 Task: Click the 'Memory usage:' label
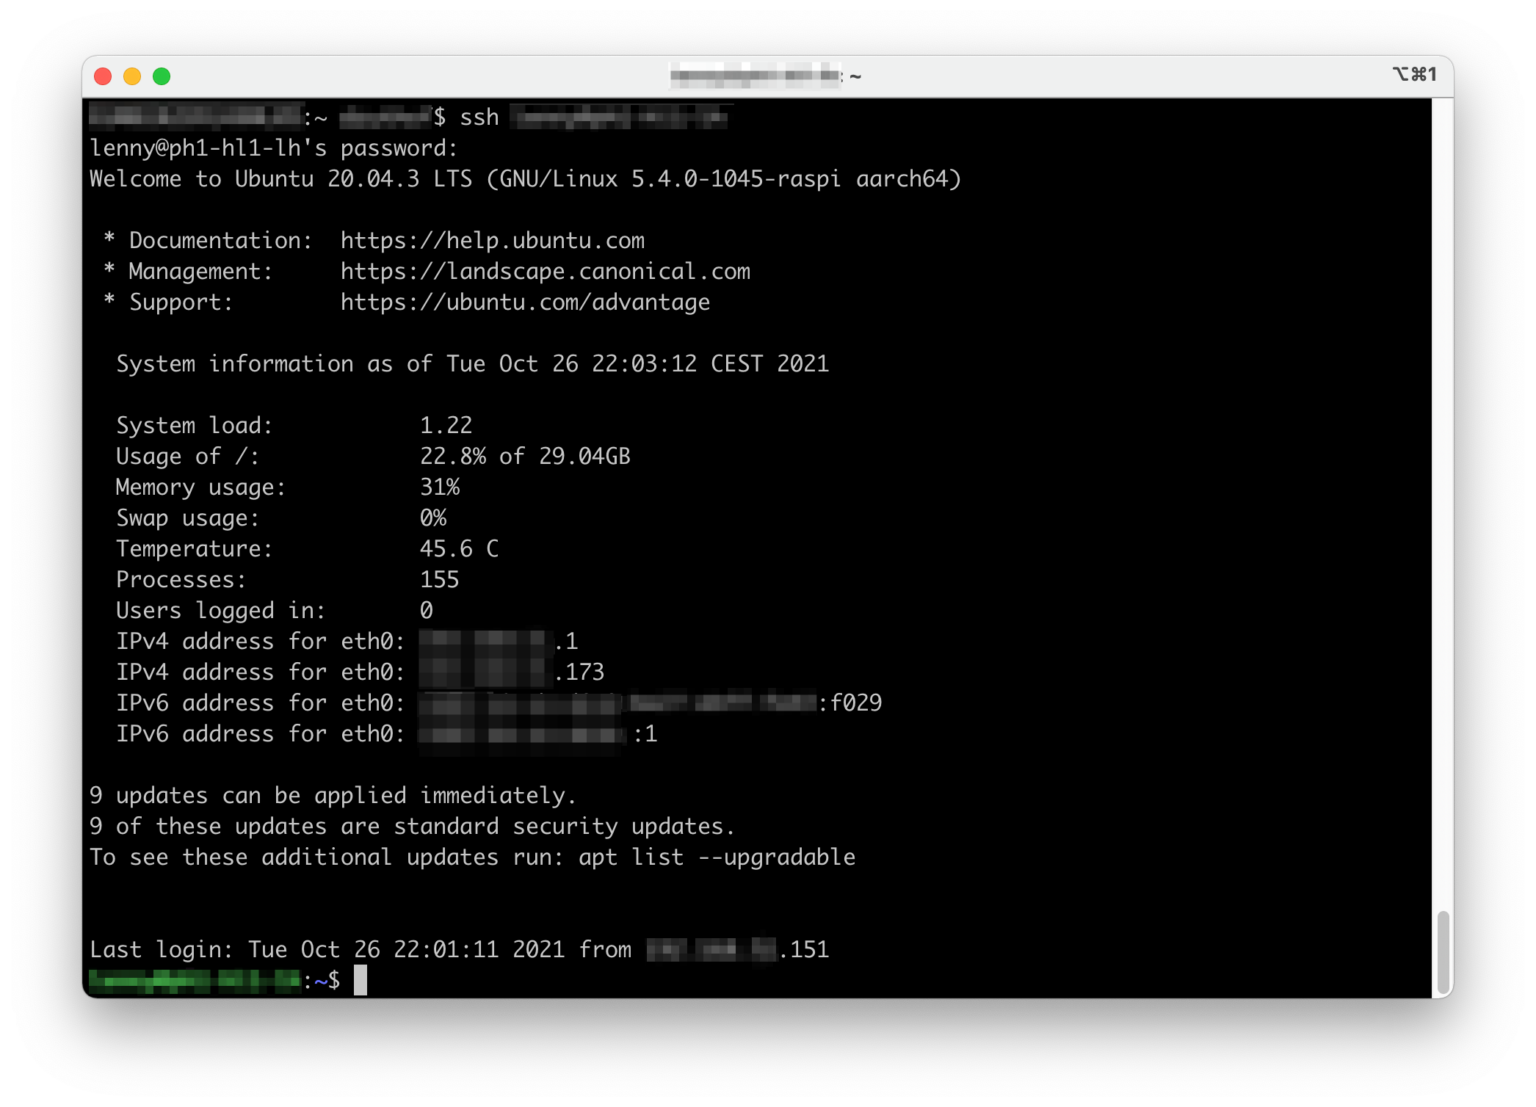pos(200,487)
